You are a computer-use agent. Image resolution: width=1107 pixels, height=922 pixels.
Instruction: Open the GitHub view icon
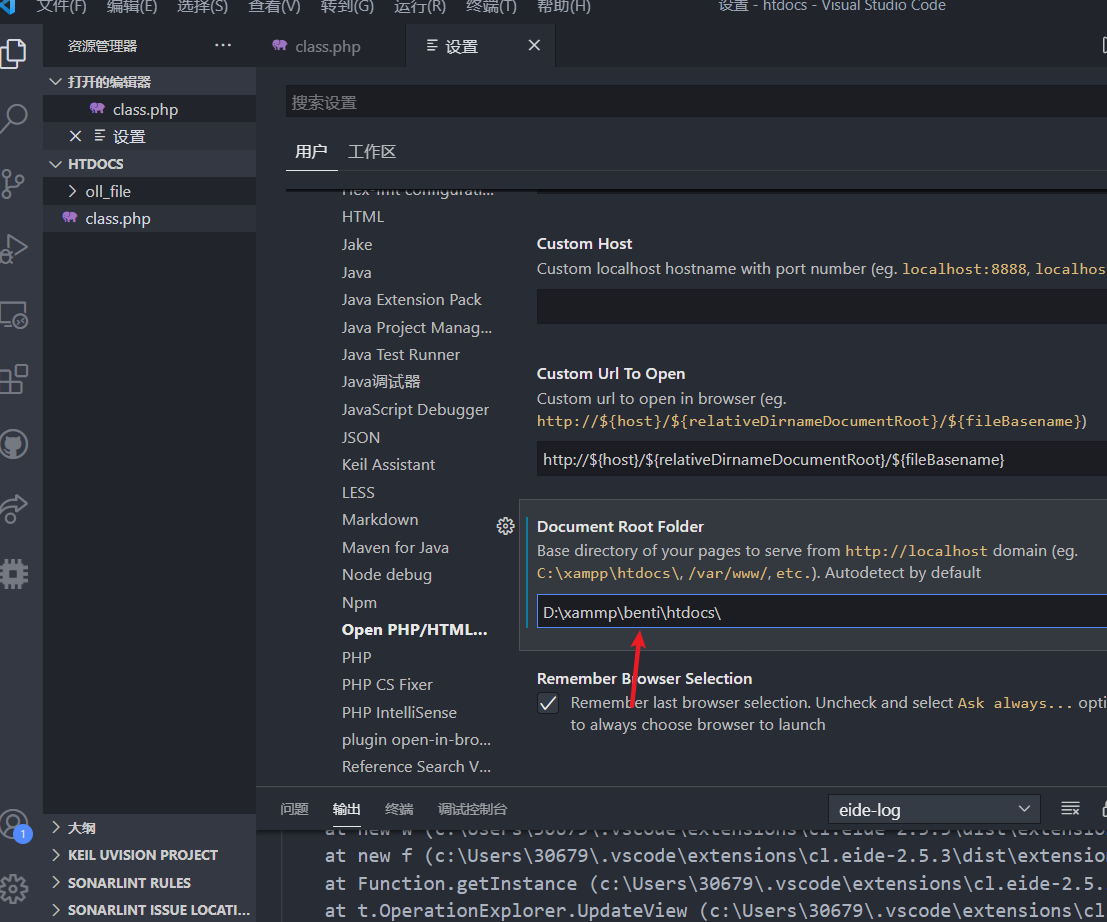(x=14, y=445)
